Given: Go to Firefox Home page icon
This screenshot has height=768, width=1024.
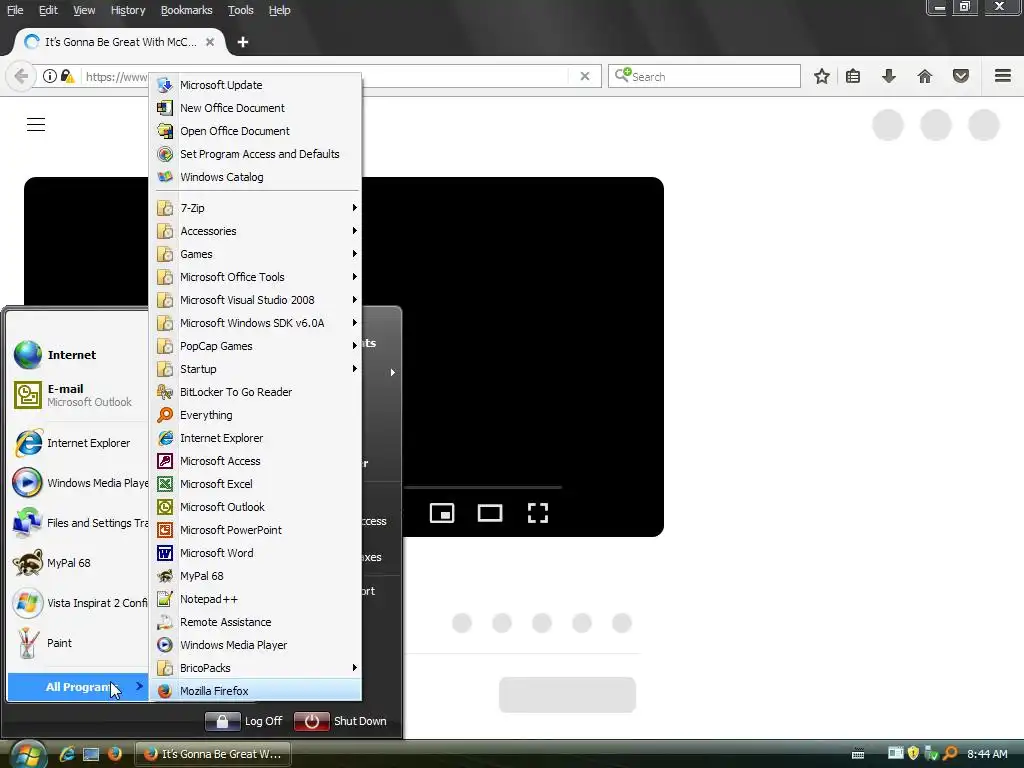Looking at the screenshot, I should (x=925, y=76).
